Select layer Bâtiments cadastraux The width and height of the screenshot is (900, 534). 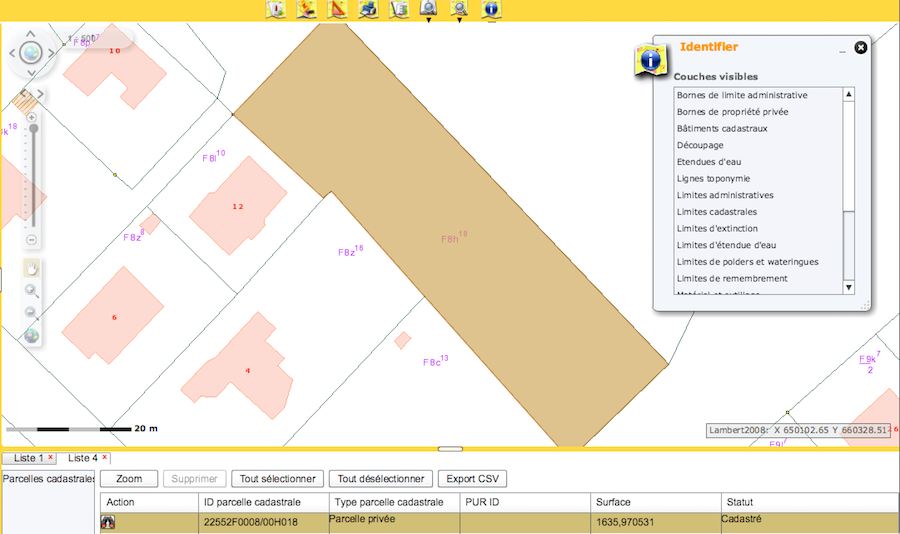tap(721, 129)
